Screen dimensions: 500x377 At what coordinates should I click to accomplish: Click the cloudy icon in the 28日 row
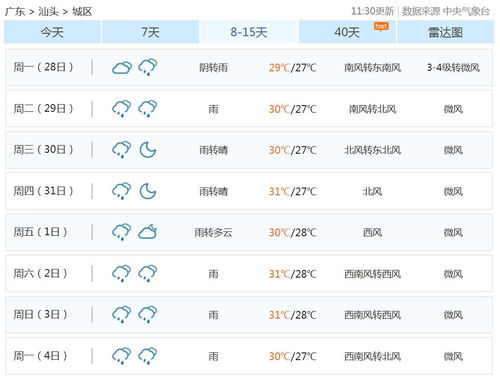tap(122, 68)
